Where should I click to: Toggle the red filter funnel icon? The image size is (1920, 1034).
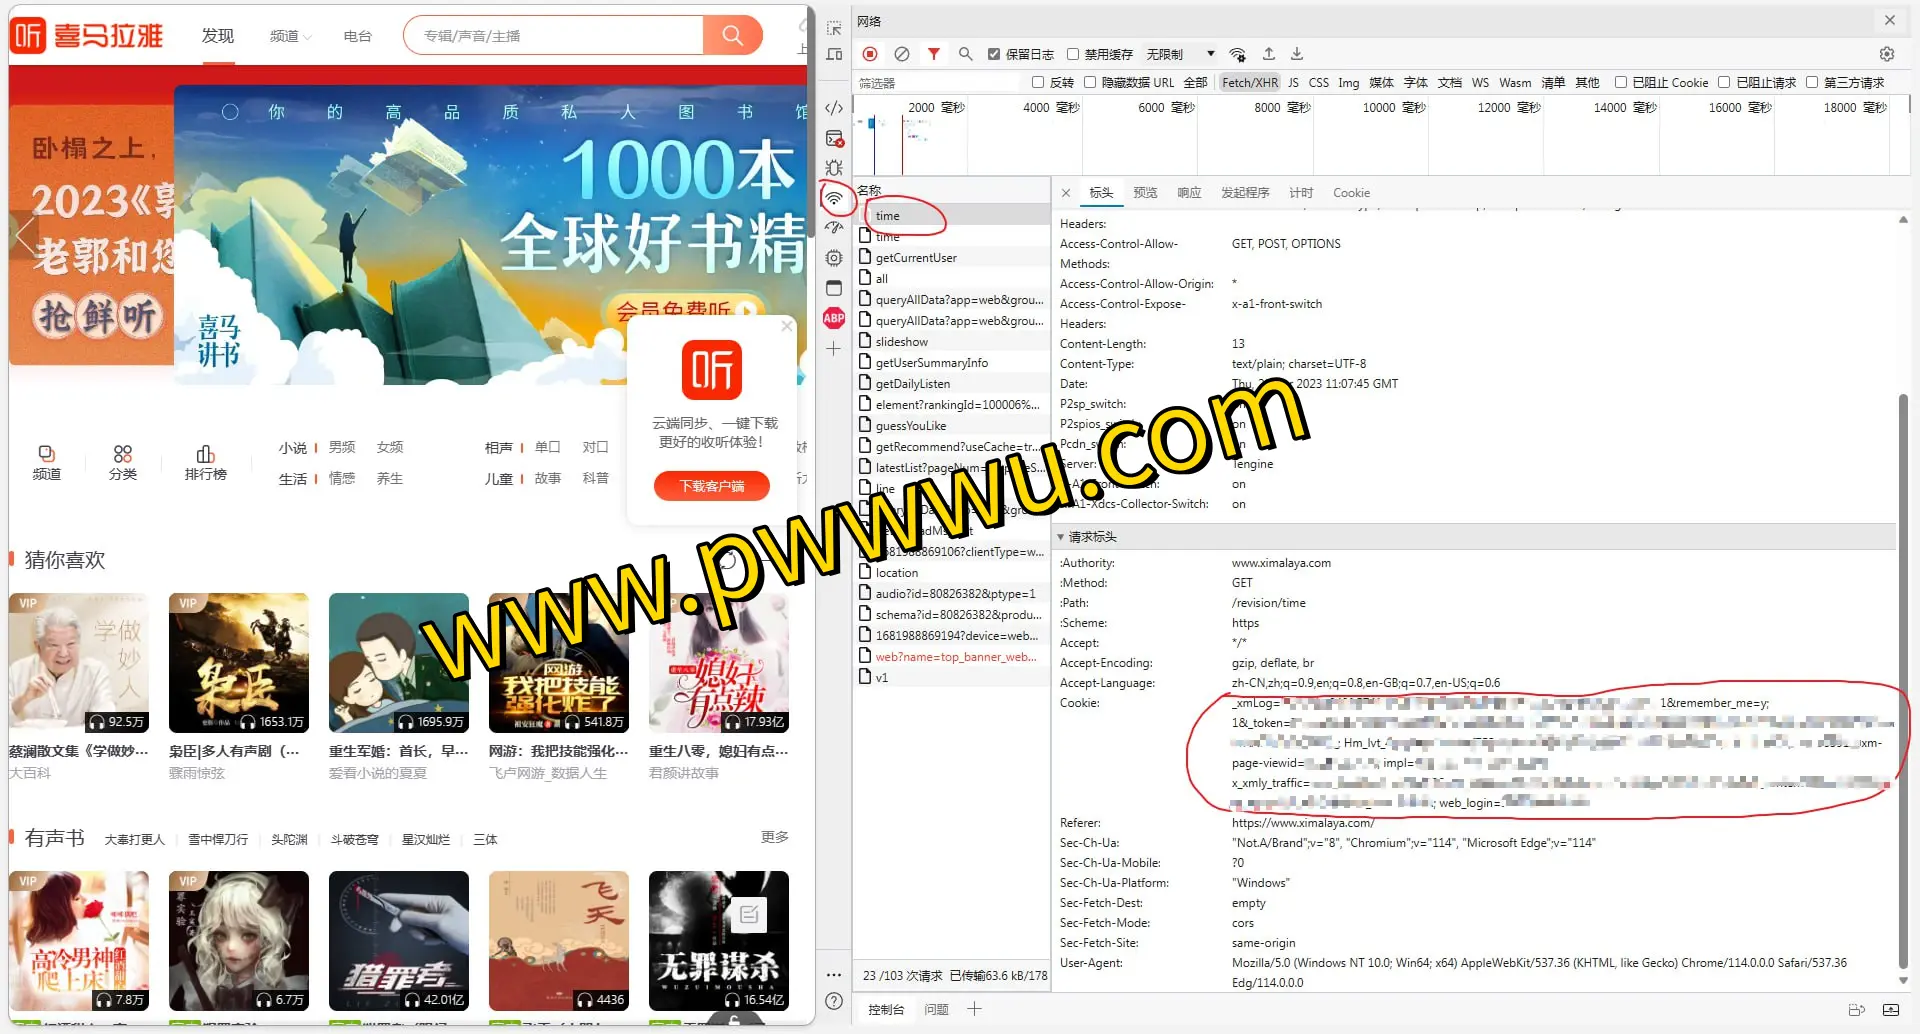[x=934, y=54]
